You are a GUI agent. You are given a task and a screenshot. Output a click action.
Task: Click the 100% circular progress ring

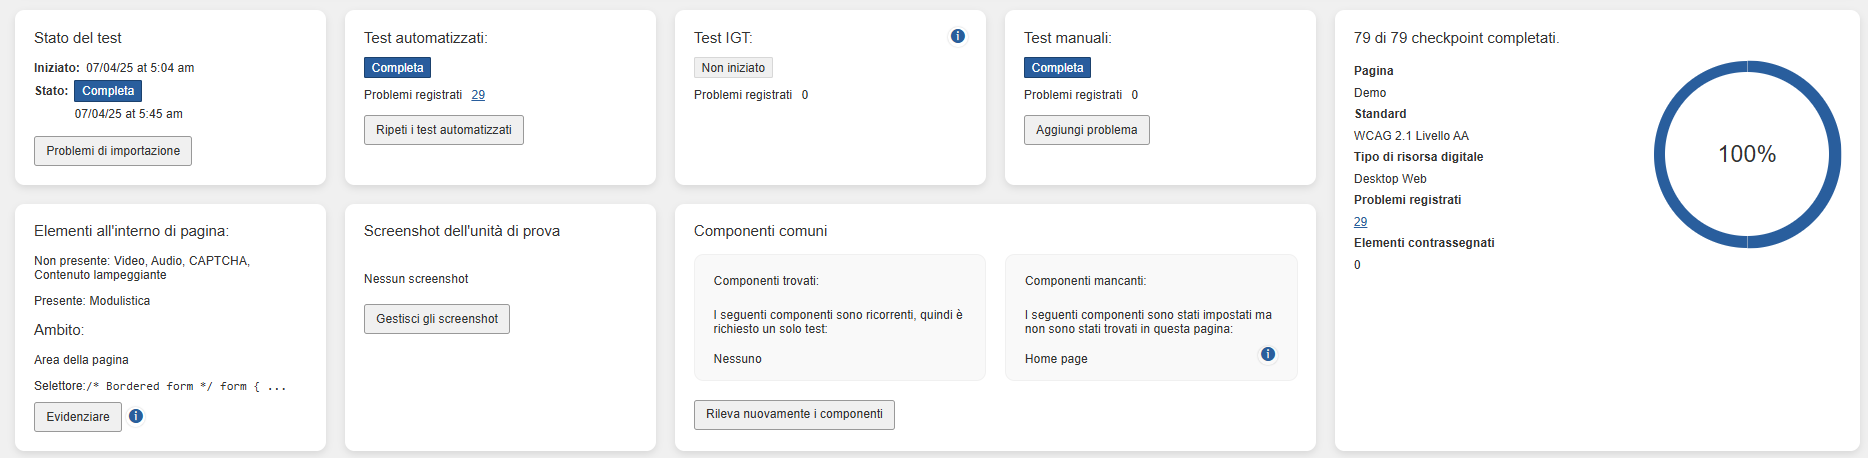pos(1746,154)
